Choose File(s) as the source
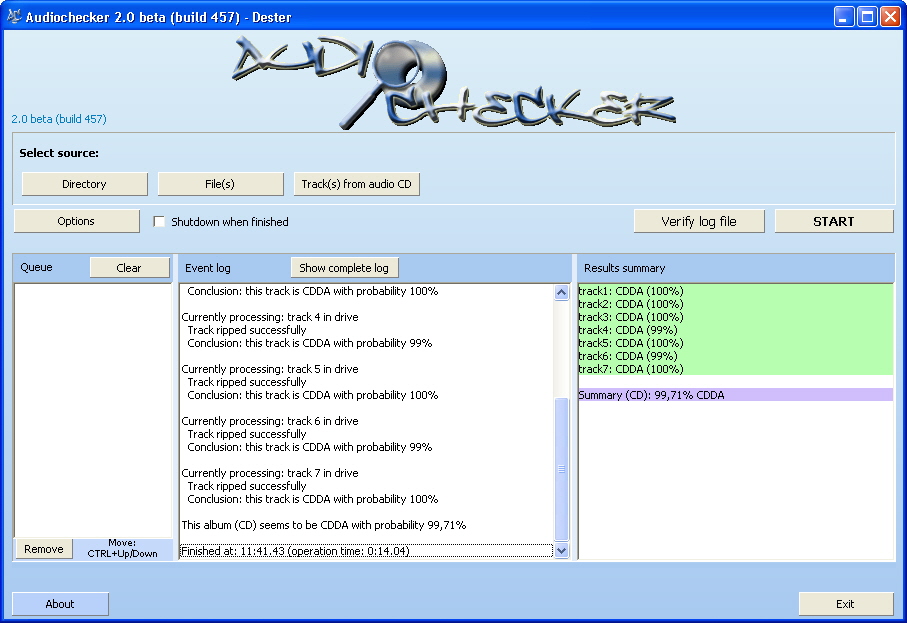The image size is (907, 623). click(x=220, y=184)
